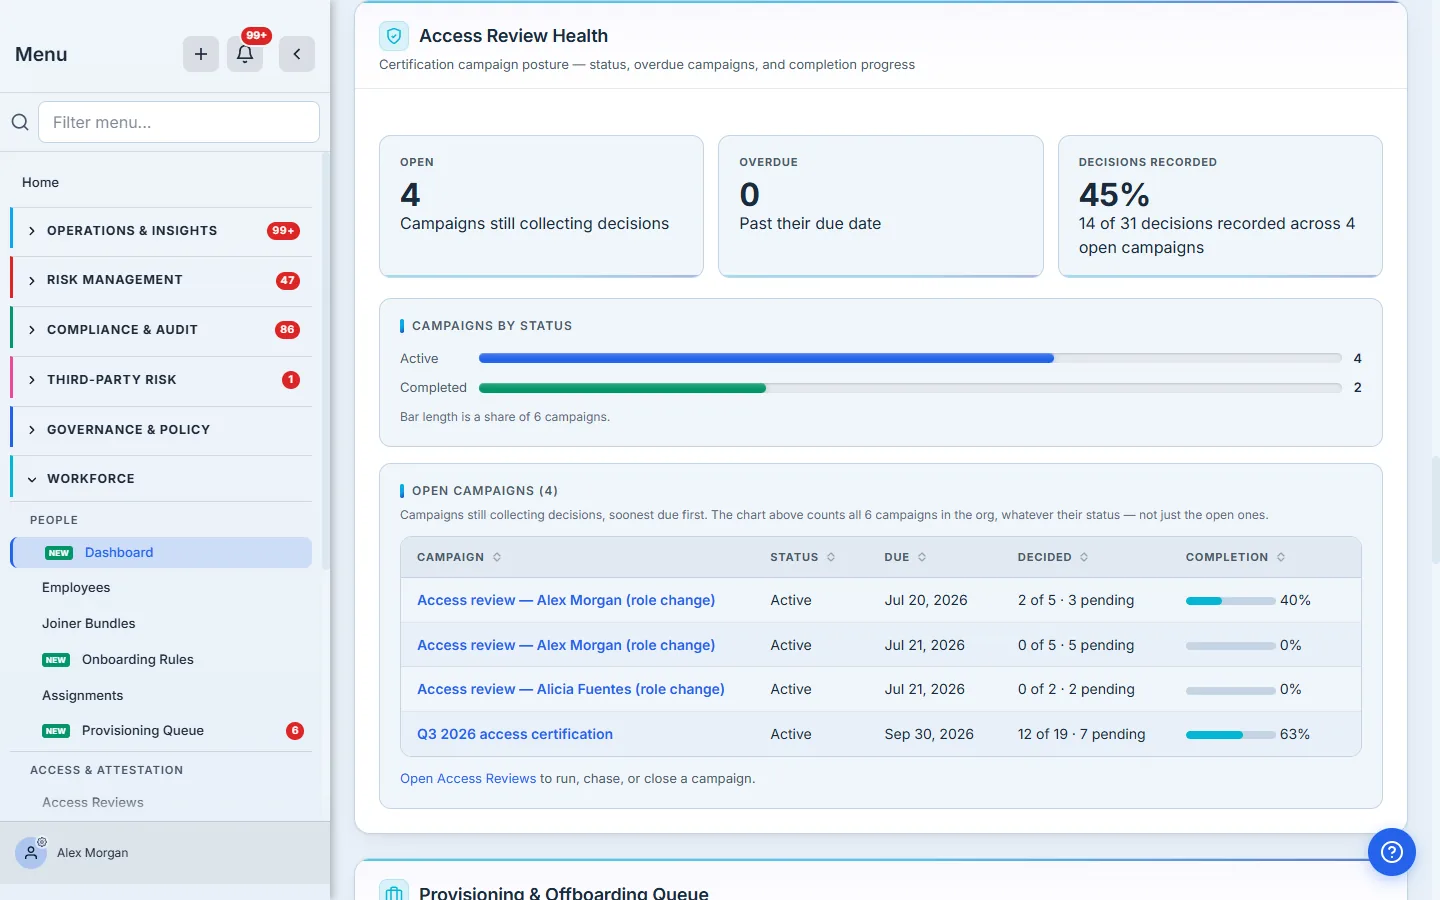The image size is (1440, 900).
Task: Open Q3 2026 access certification campaign
Action: pos(515,734)
